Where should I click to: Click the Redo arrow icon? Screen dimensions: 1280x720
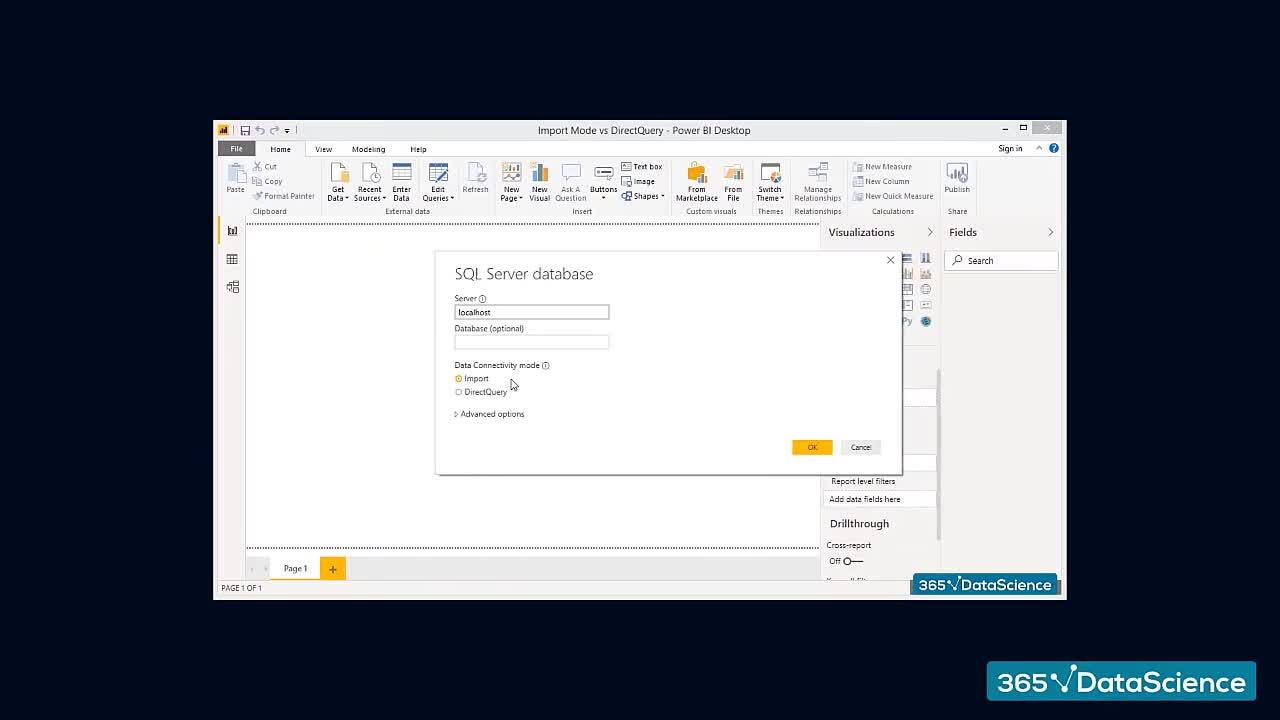(274, 130)
